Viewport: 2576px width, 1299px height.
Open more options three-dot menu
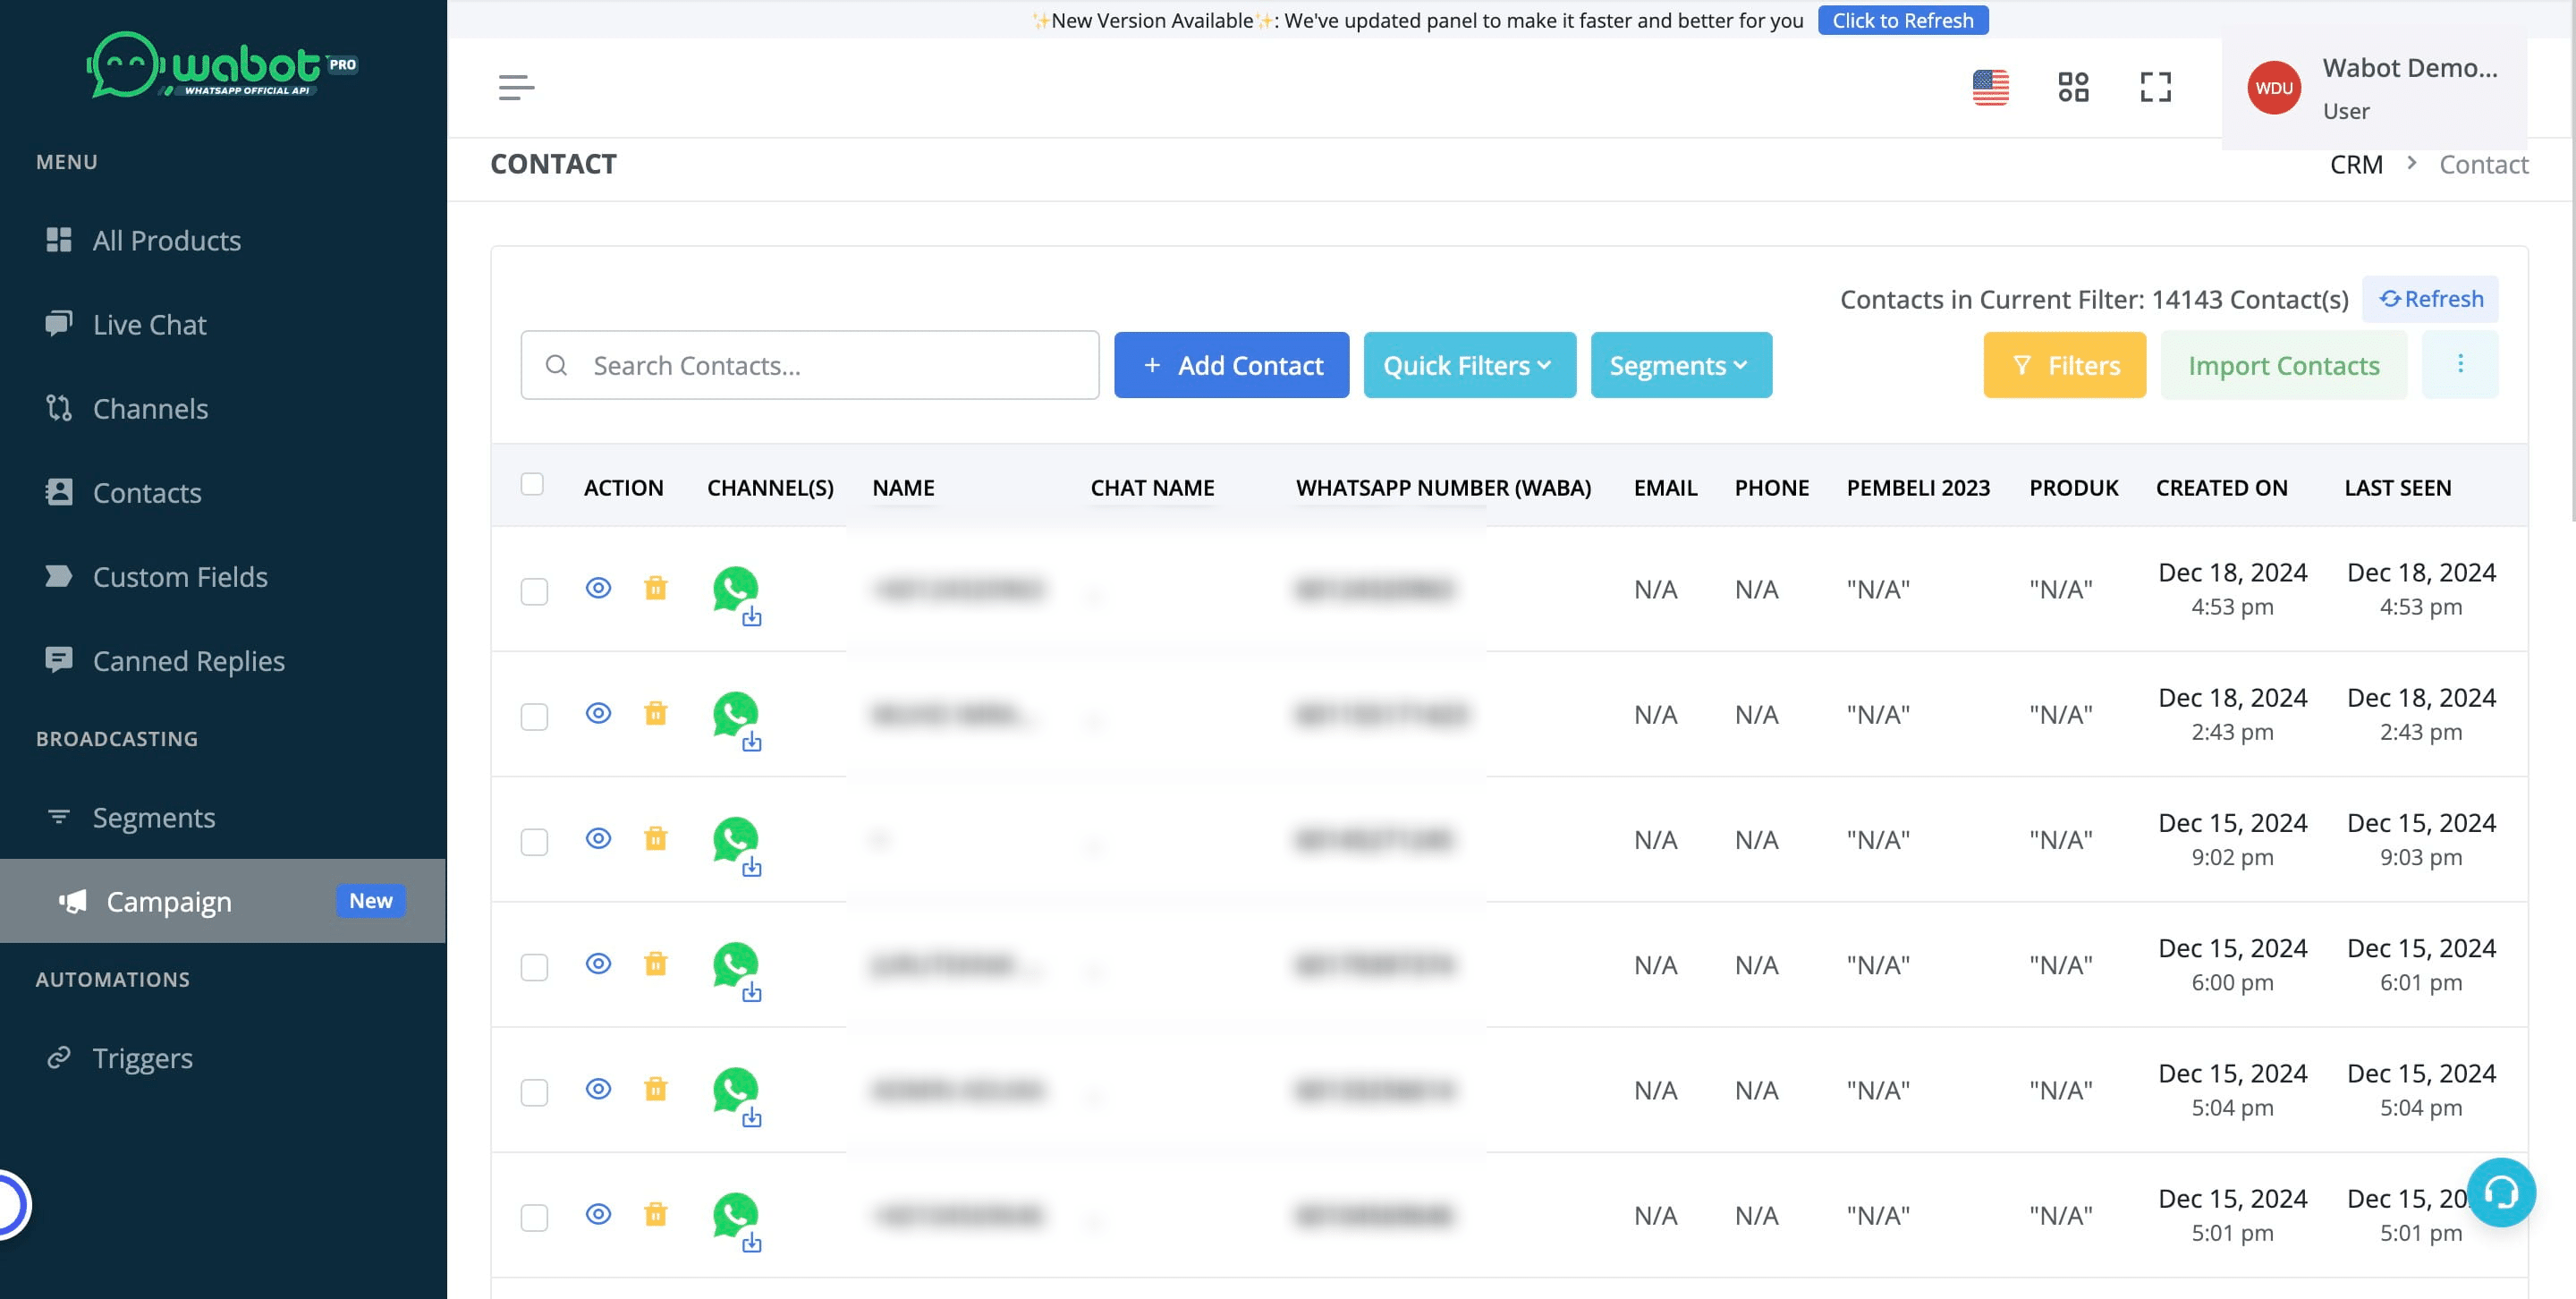click(x=2460, y=365)
